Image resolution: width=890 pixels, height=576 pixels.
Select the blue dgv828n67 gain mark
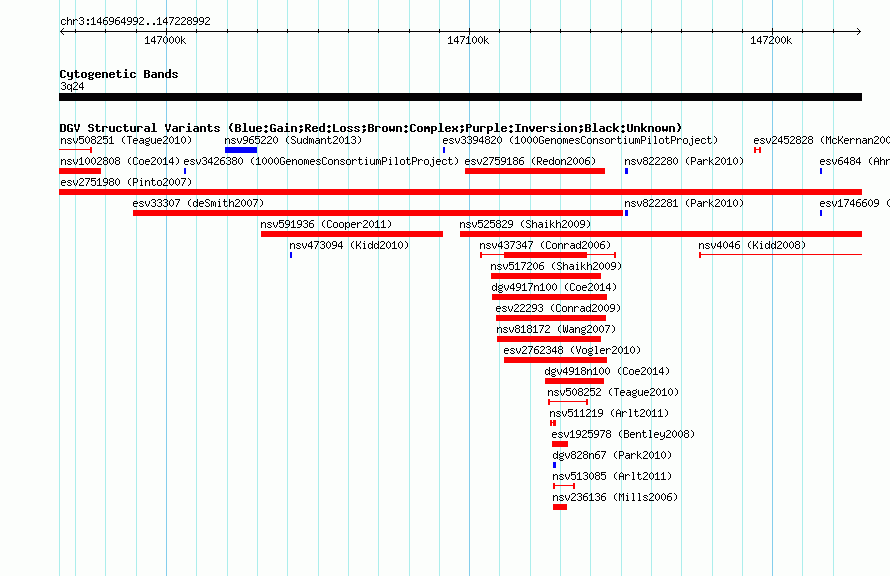[555, 465]
